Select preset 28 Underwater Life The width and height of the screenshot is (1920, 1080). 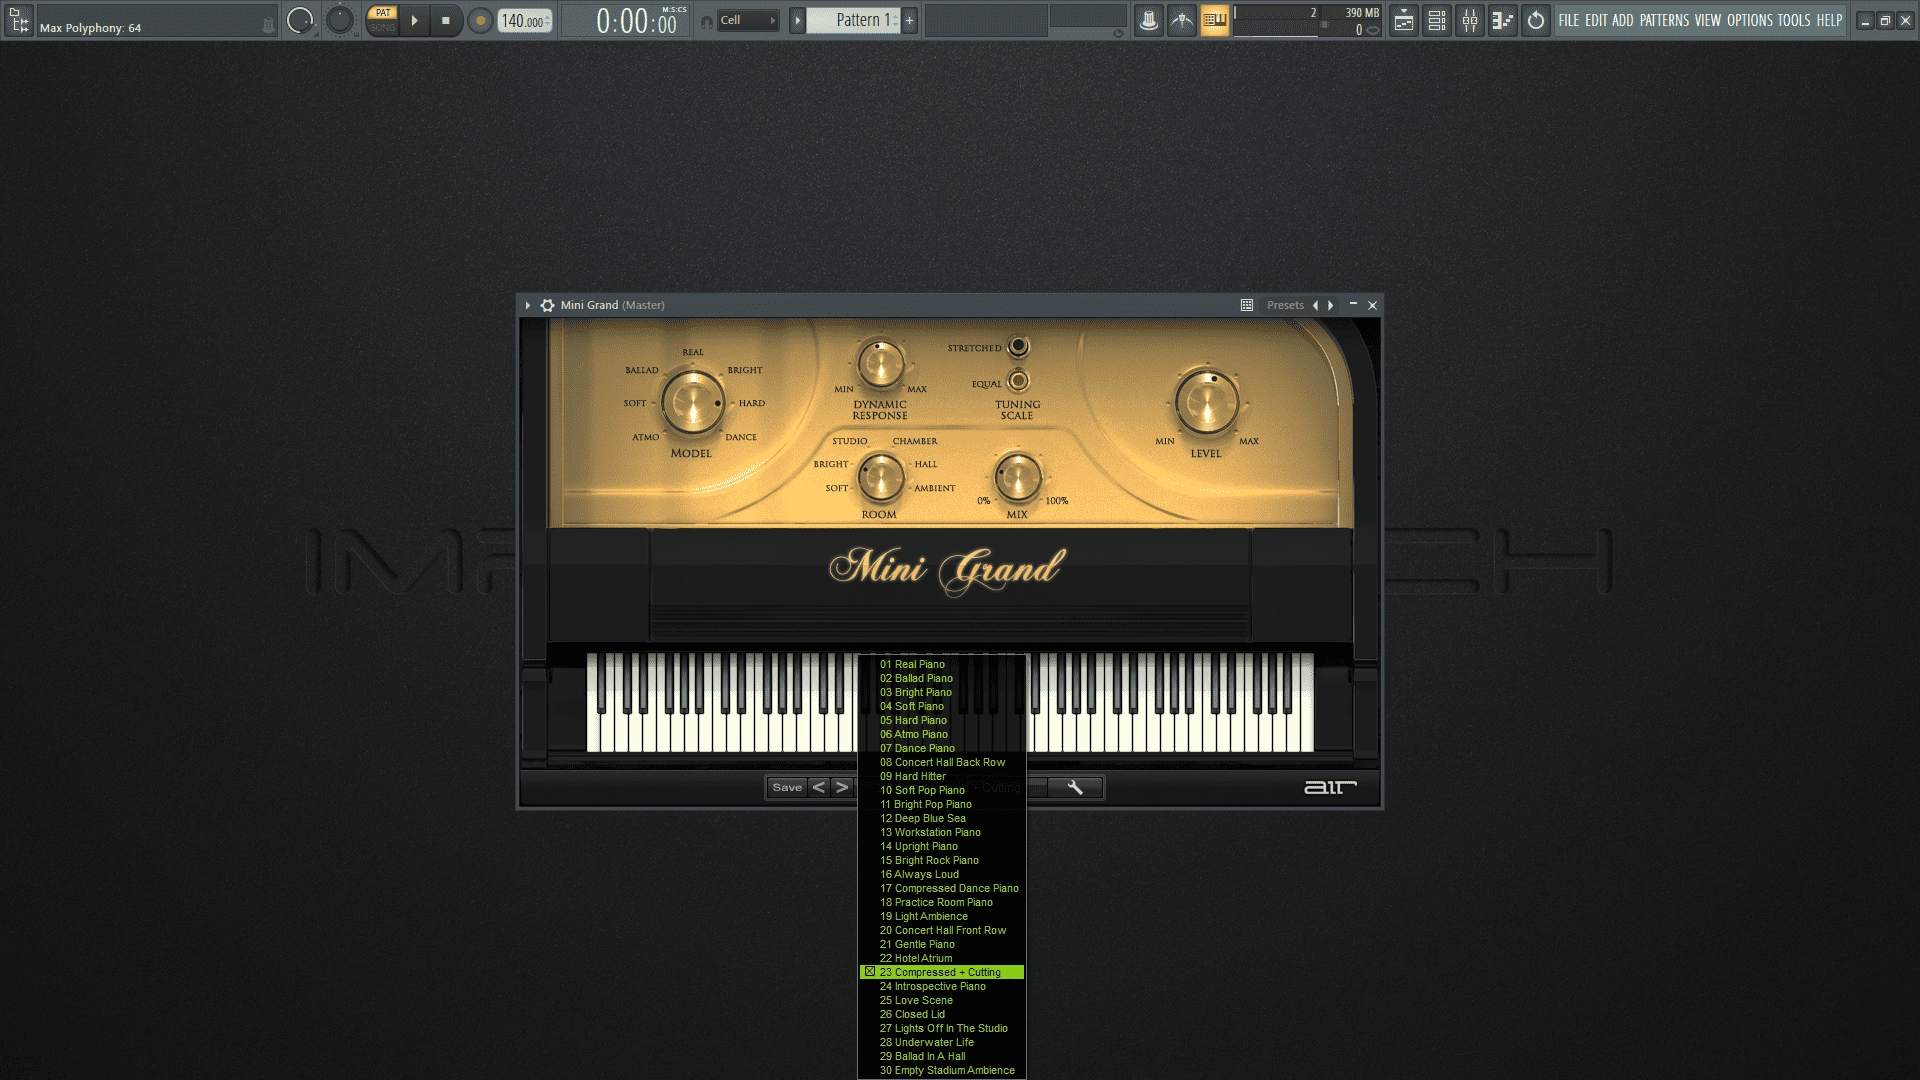942,1042
